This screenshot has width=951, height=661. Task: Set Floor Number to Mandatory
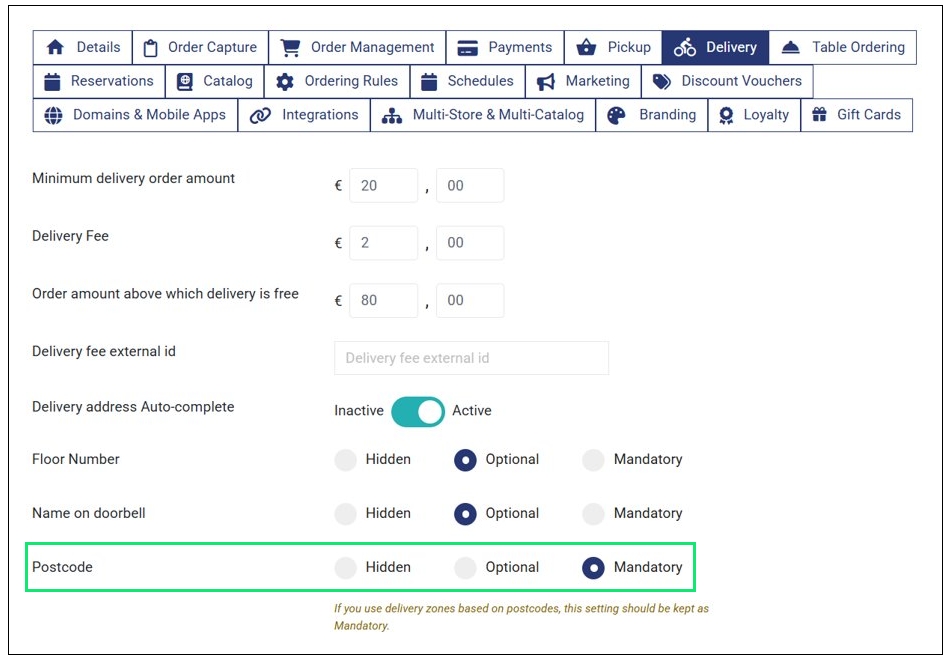pos(593,460)
